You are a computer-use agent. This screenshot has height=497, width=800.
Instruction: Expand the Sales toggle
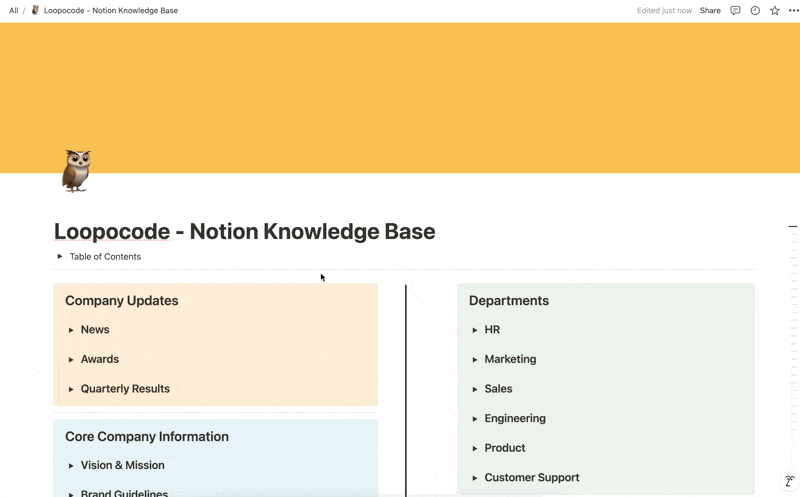[474, 389]
